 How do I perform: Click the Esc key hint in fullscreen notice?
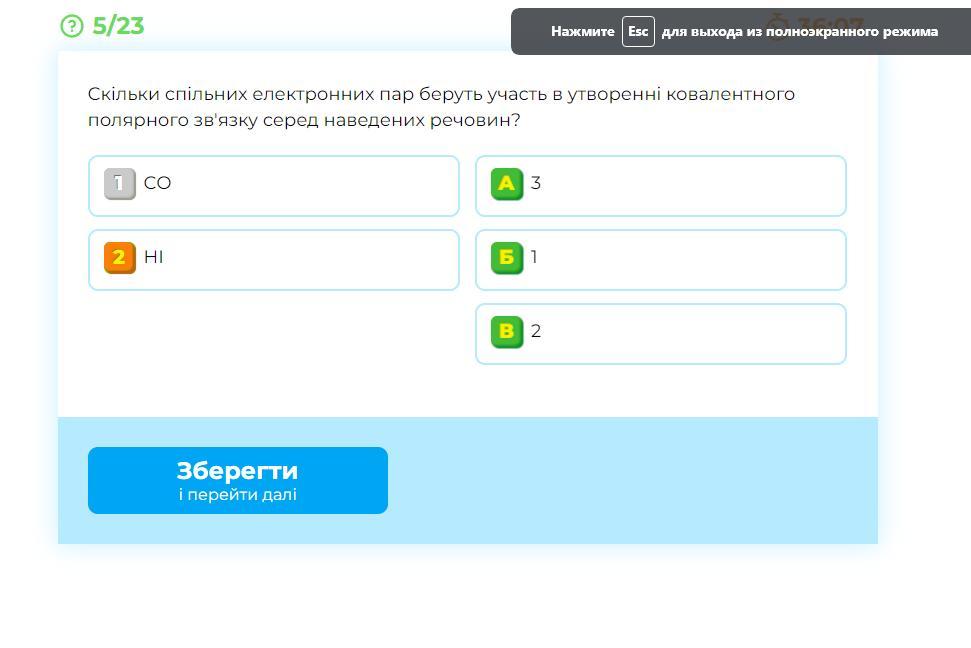click(x=638, y=32)
